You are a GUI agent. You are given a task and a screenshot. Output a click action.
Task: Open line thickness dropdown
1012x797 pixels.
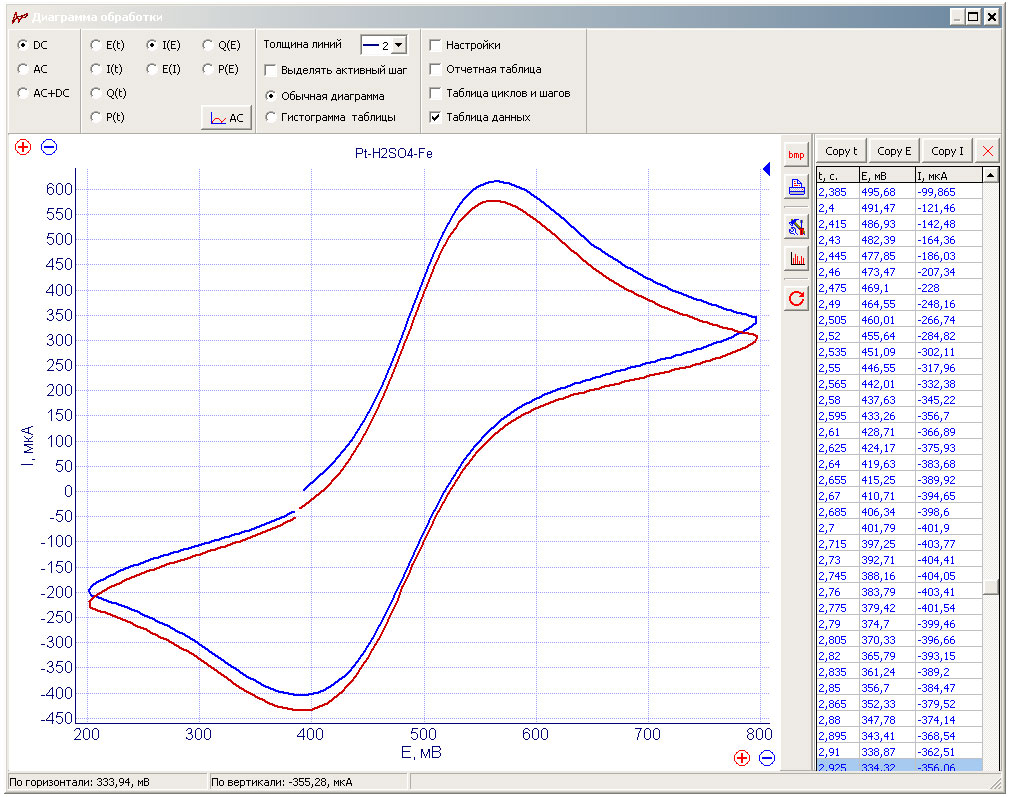coord(399,45)
